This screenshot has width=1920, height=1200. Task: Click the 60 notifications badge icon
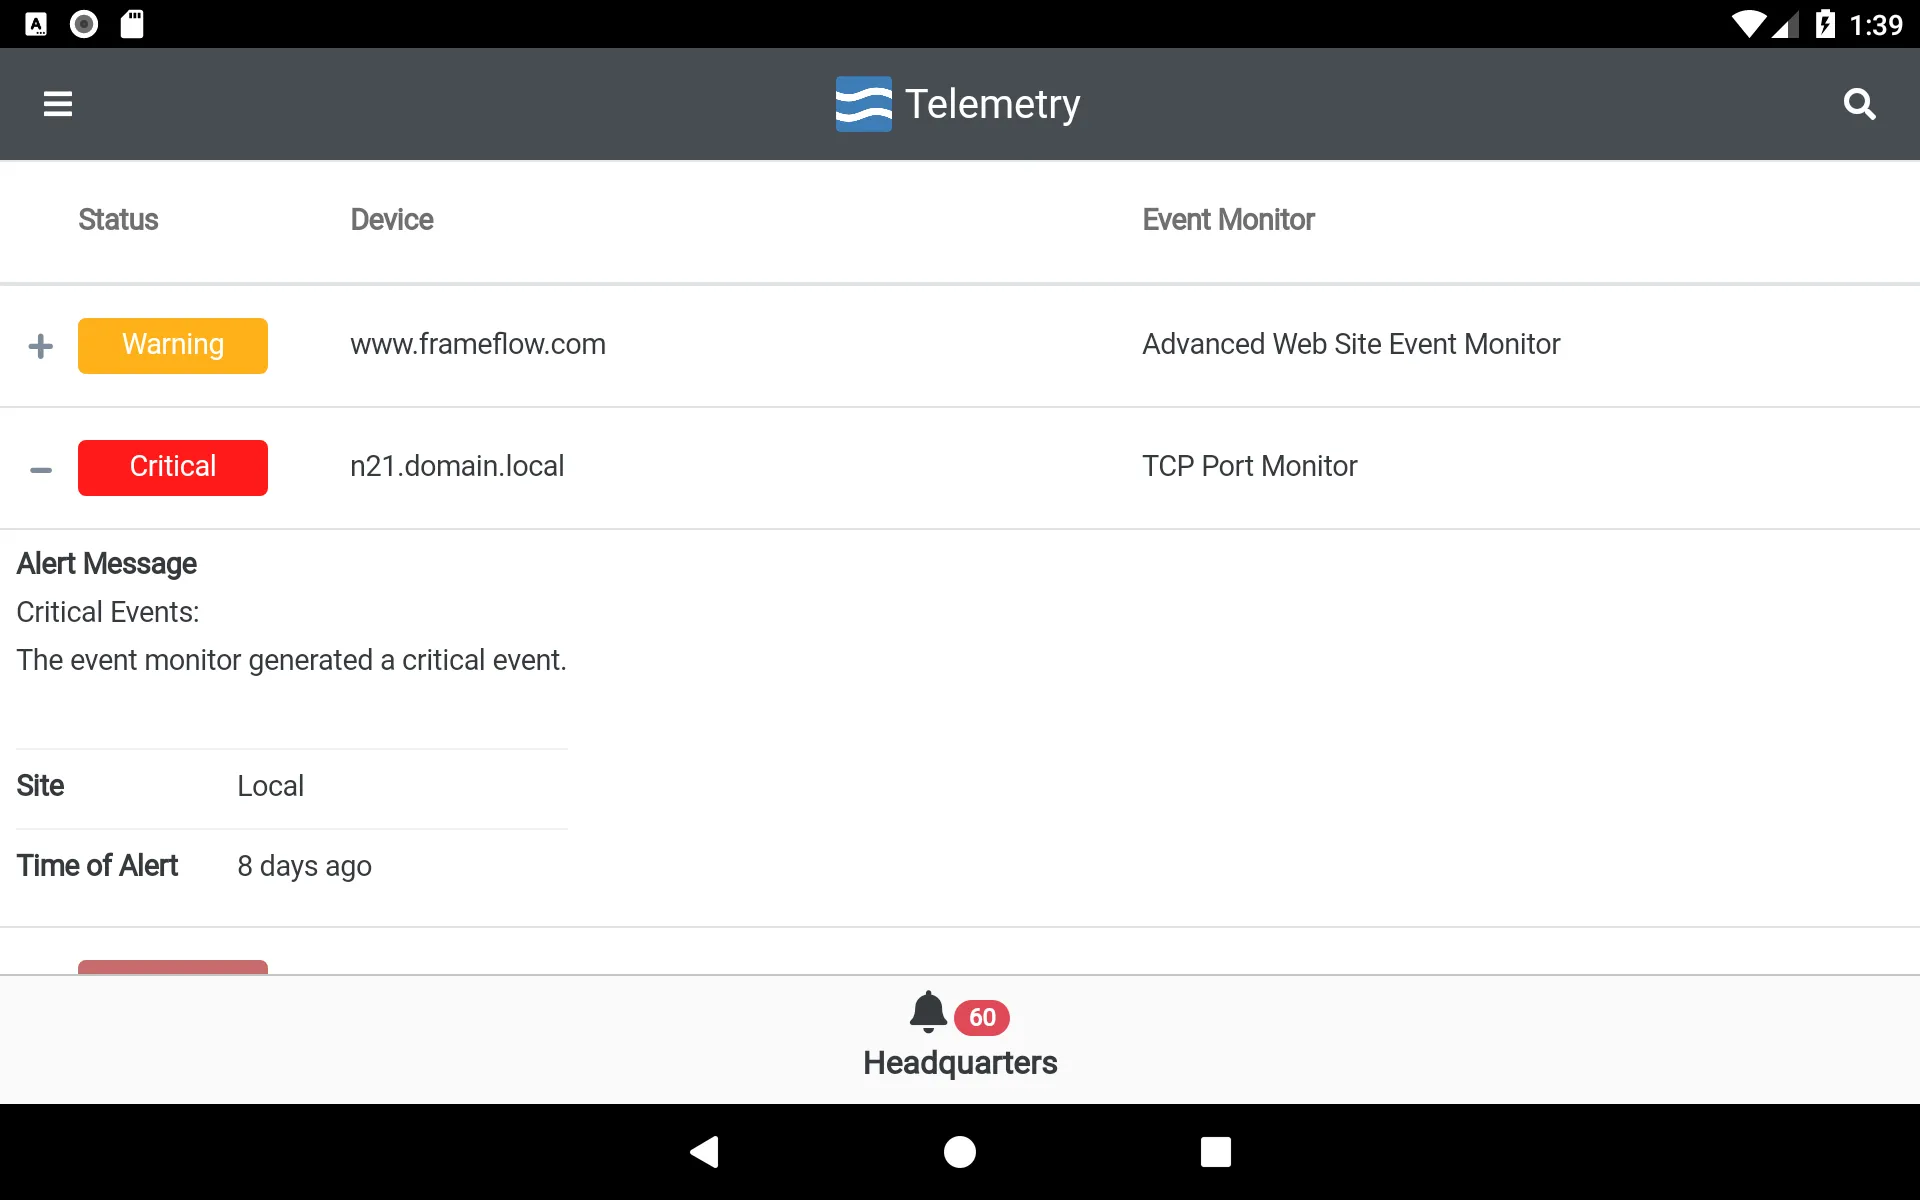click(981, 1016)
